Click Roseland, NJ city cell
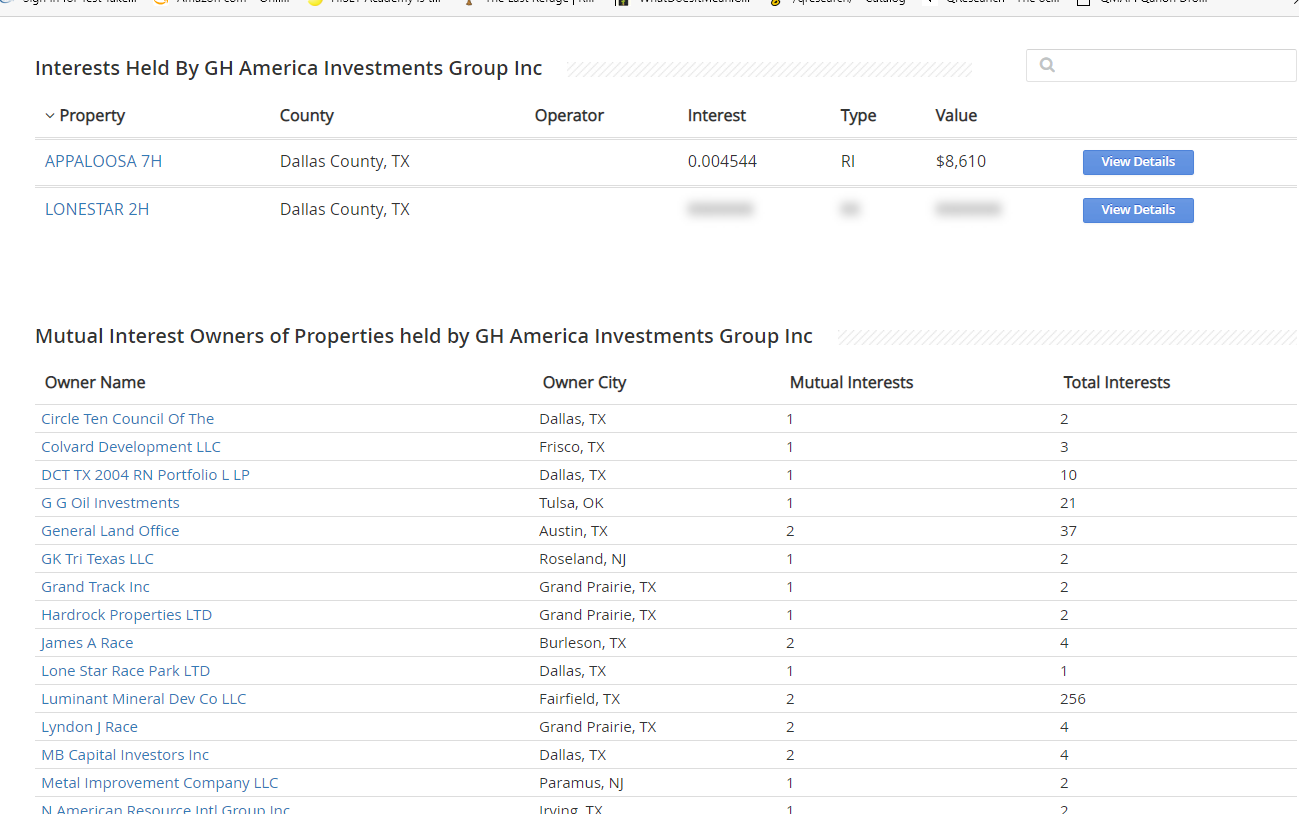This screenshot has width=1299, height=814. (x=583, y=558)
